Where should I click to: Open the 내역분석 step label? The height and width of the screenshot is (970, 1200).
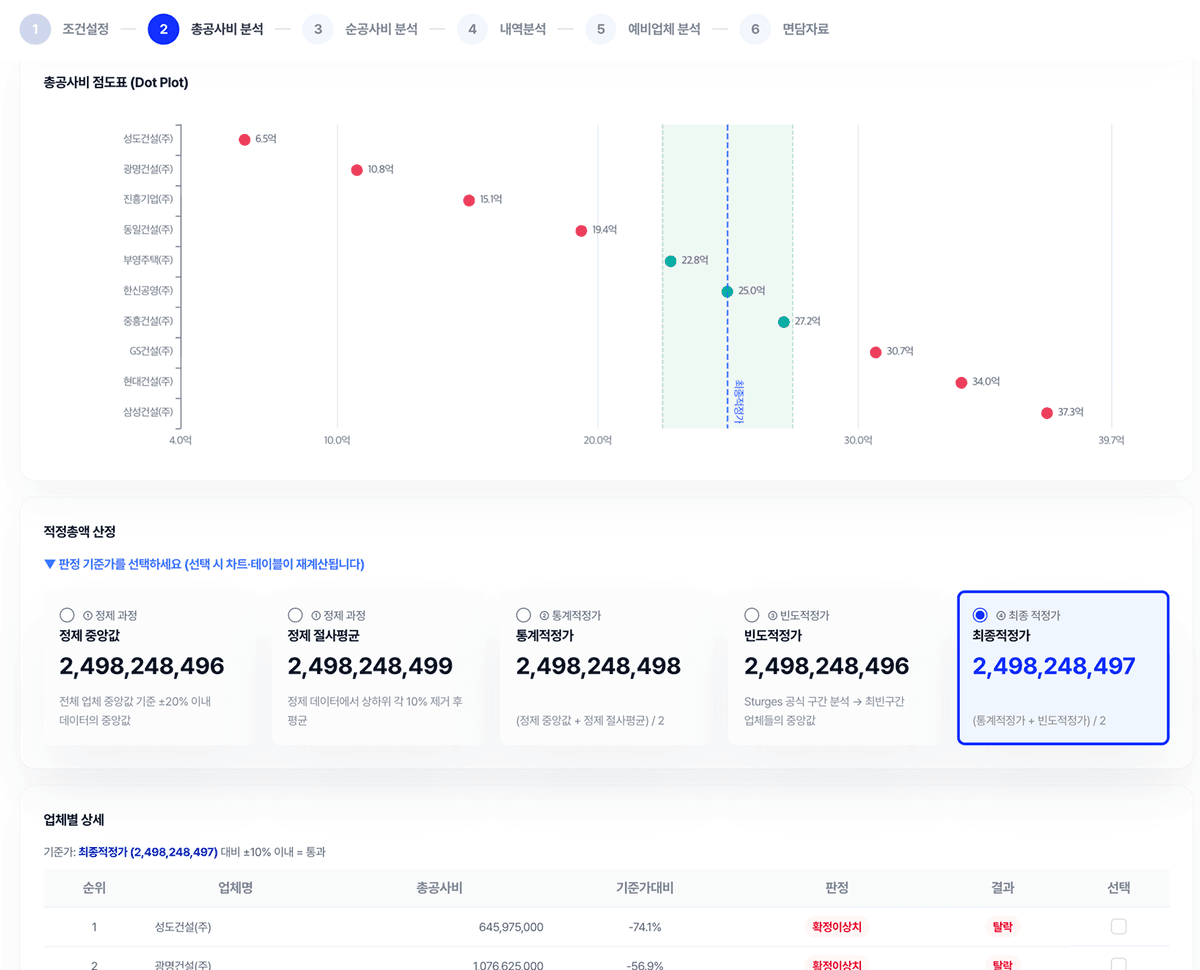(x=523, y=29)
